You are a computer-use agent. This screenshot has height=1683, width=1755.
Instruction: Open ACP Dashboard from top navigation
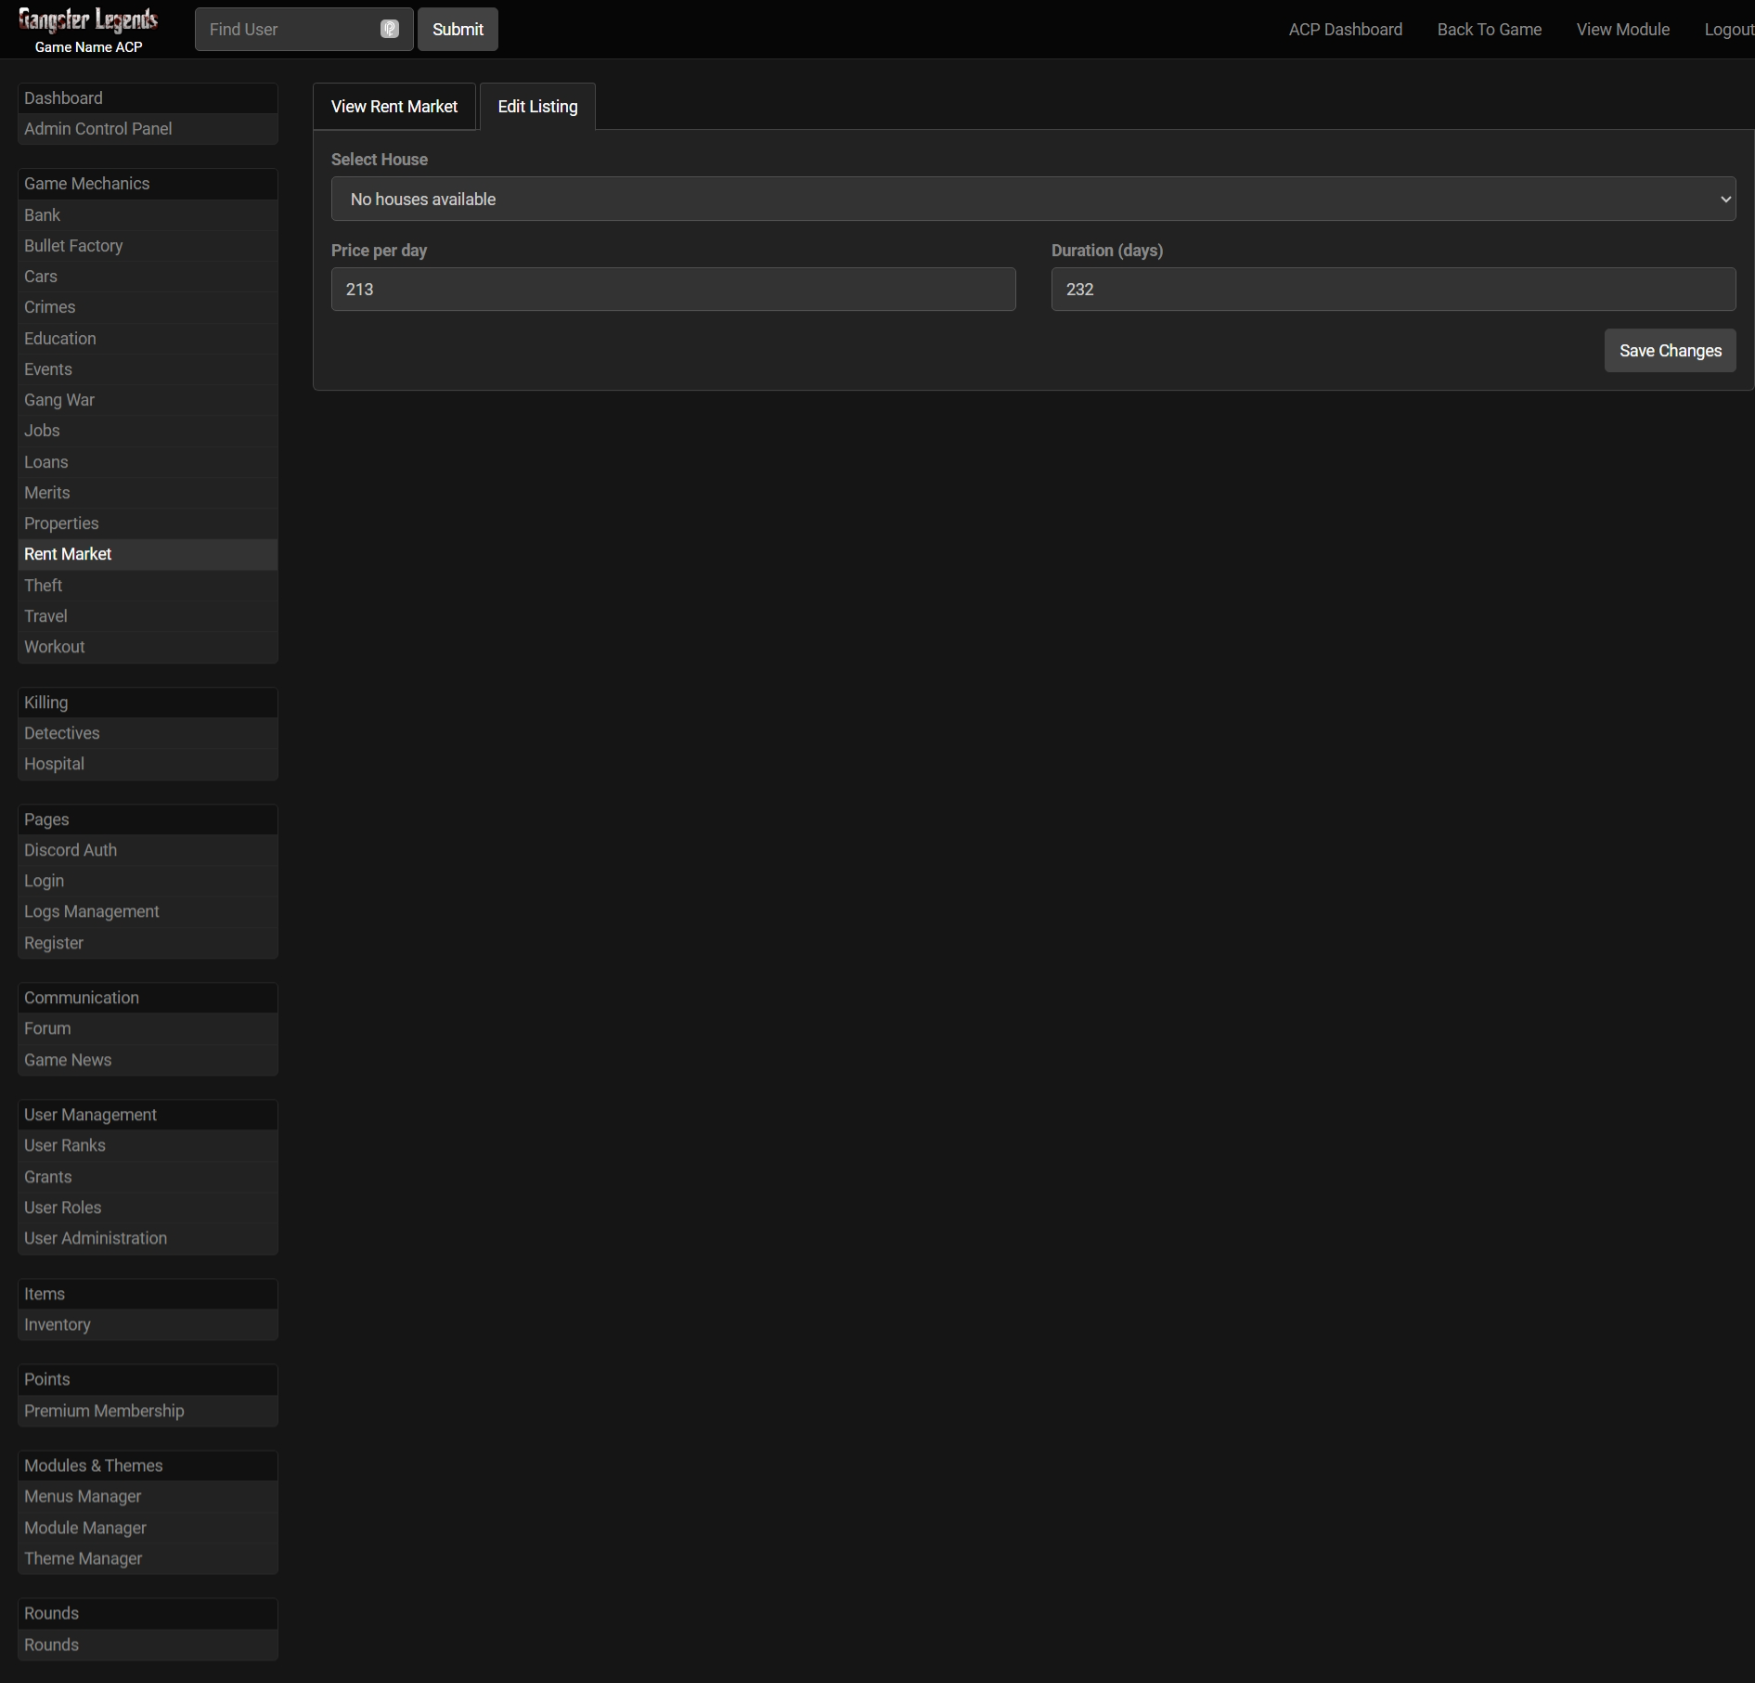click(1345, 29)
